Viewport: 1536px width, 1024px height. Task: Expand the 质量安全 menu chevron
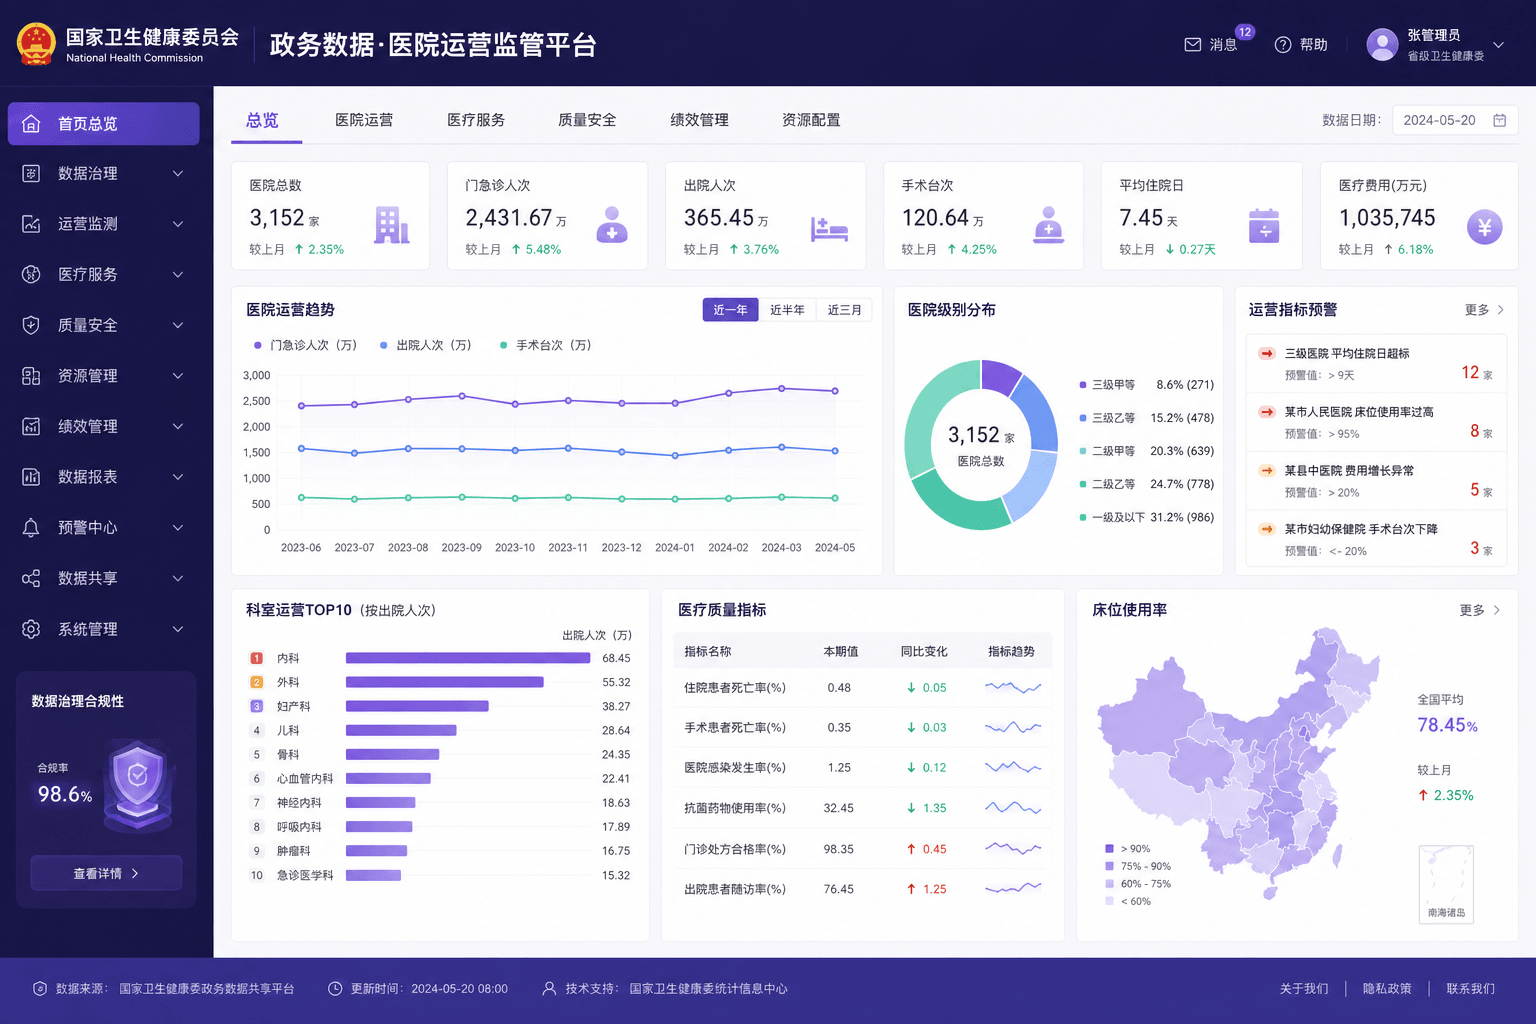pyautogui.click(x=178, y=325)
